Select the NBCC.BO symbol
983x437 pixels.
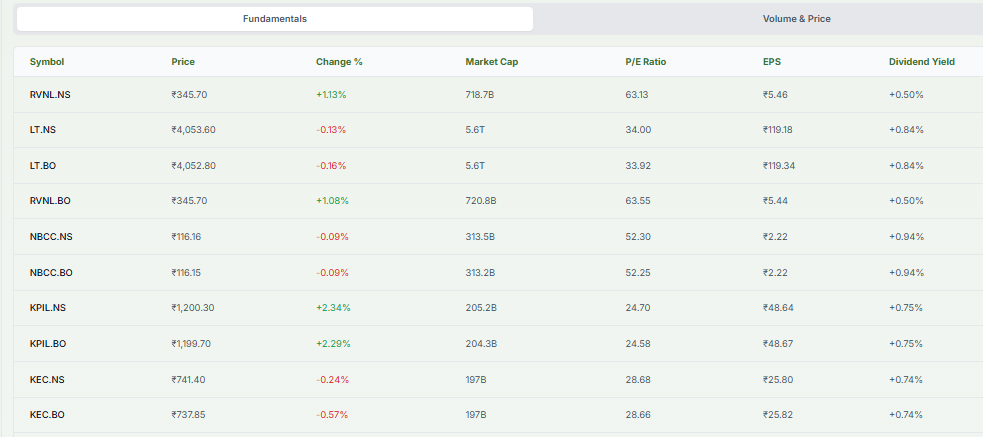[51, 273]
